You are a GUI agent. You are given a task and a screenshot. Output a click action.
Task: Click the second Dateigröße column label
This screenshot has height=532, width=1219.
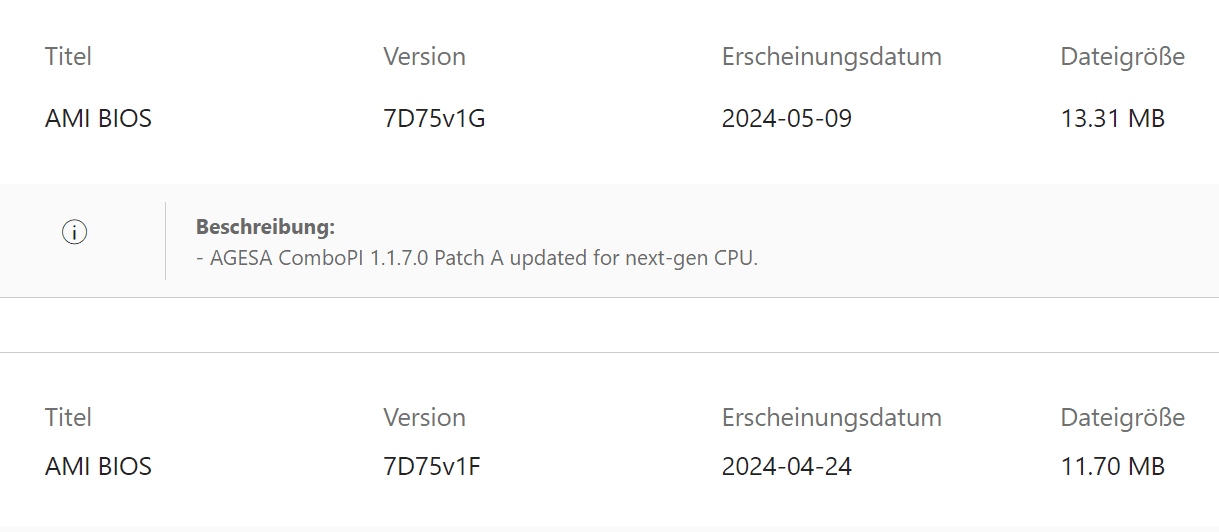click(x=1122, y=417)
